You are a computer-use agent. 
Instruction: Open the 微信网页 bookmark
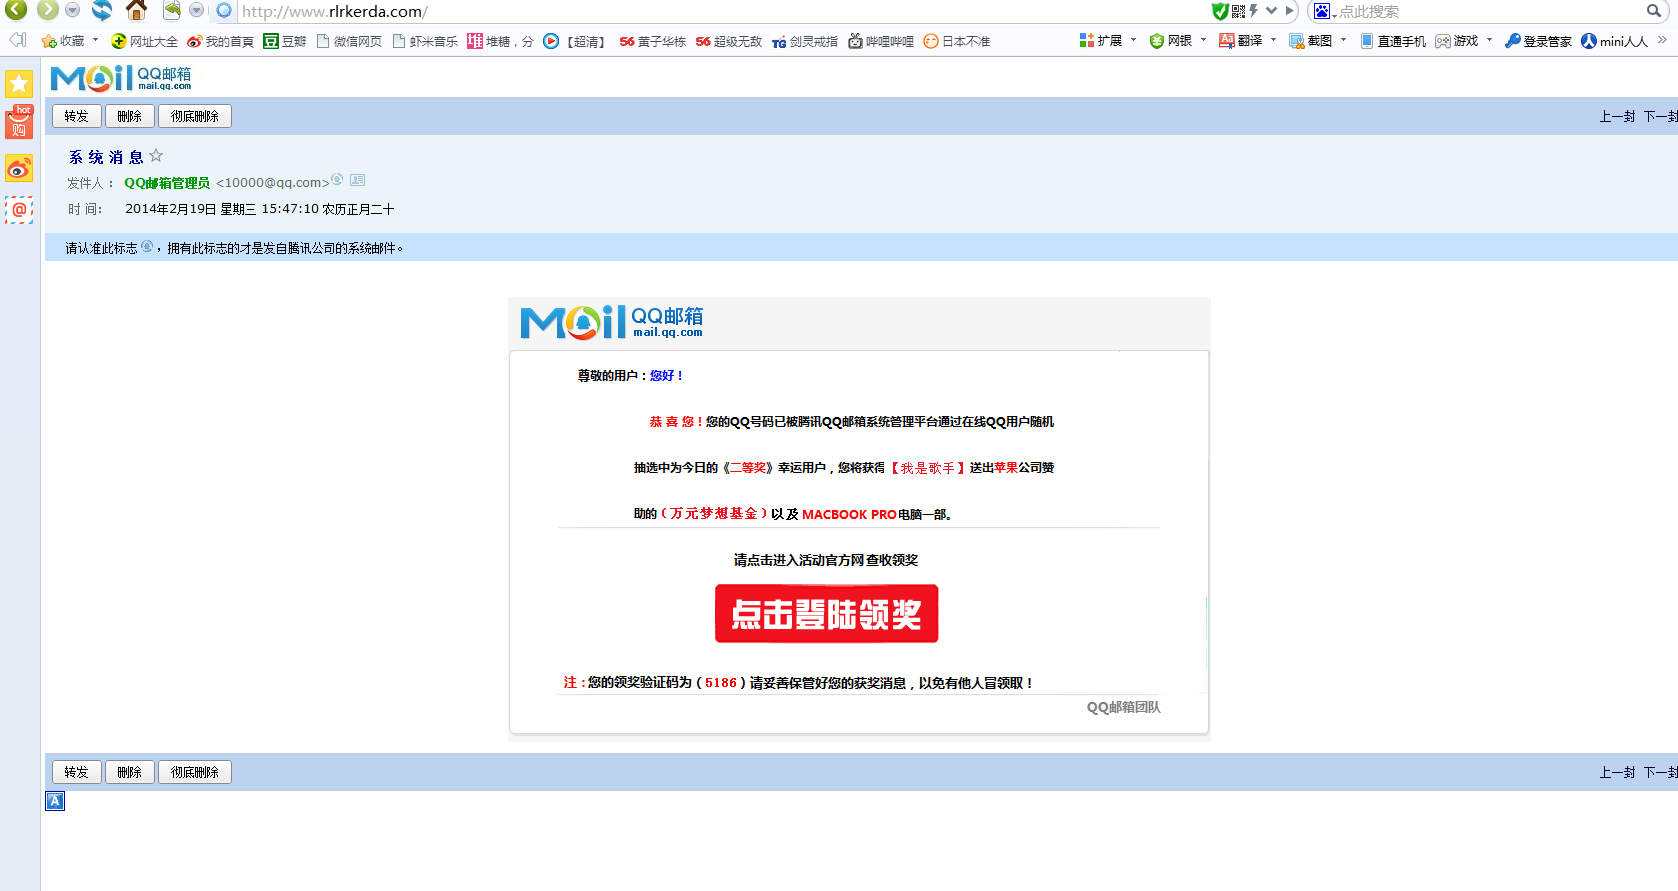(x=349, y=41)
